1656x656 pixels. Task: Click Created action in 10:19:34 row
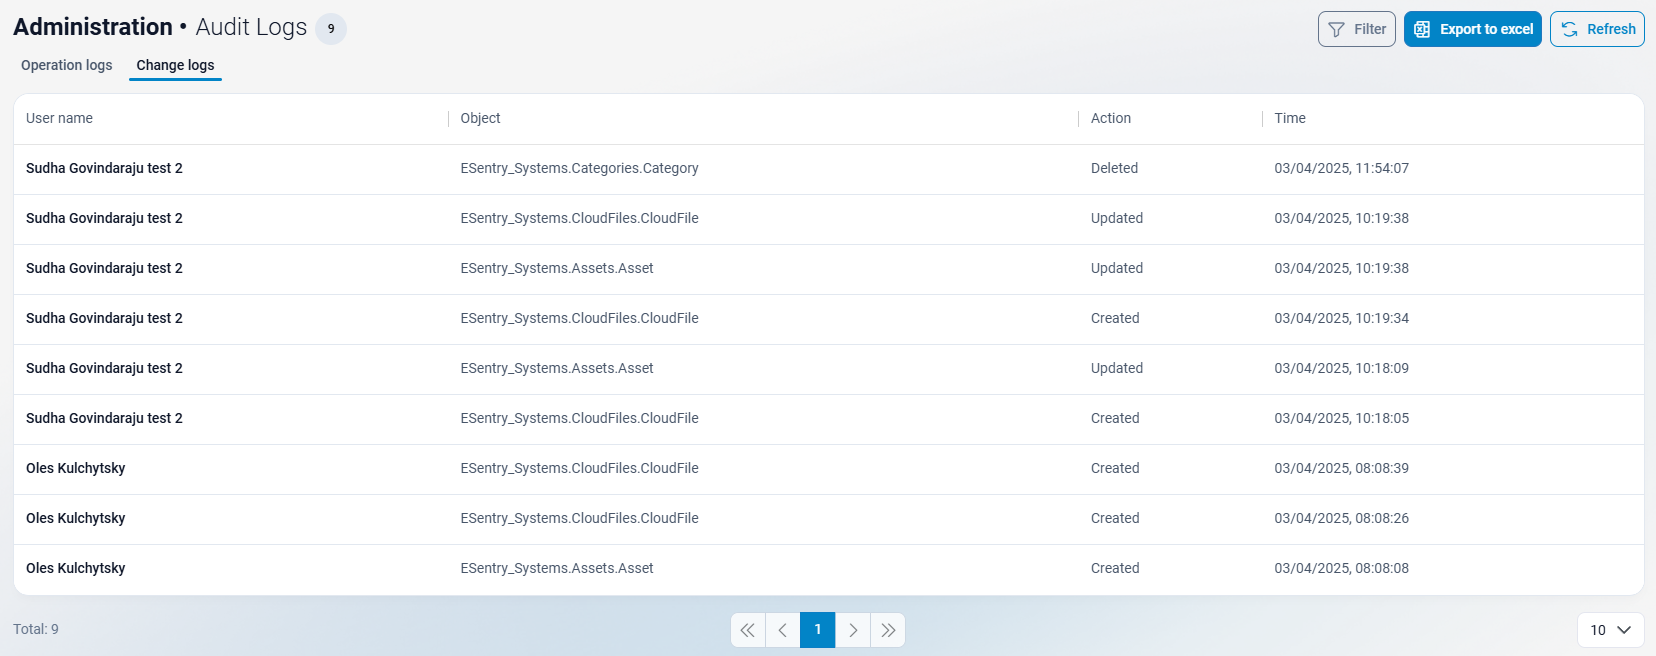pos(1115,318)
